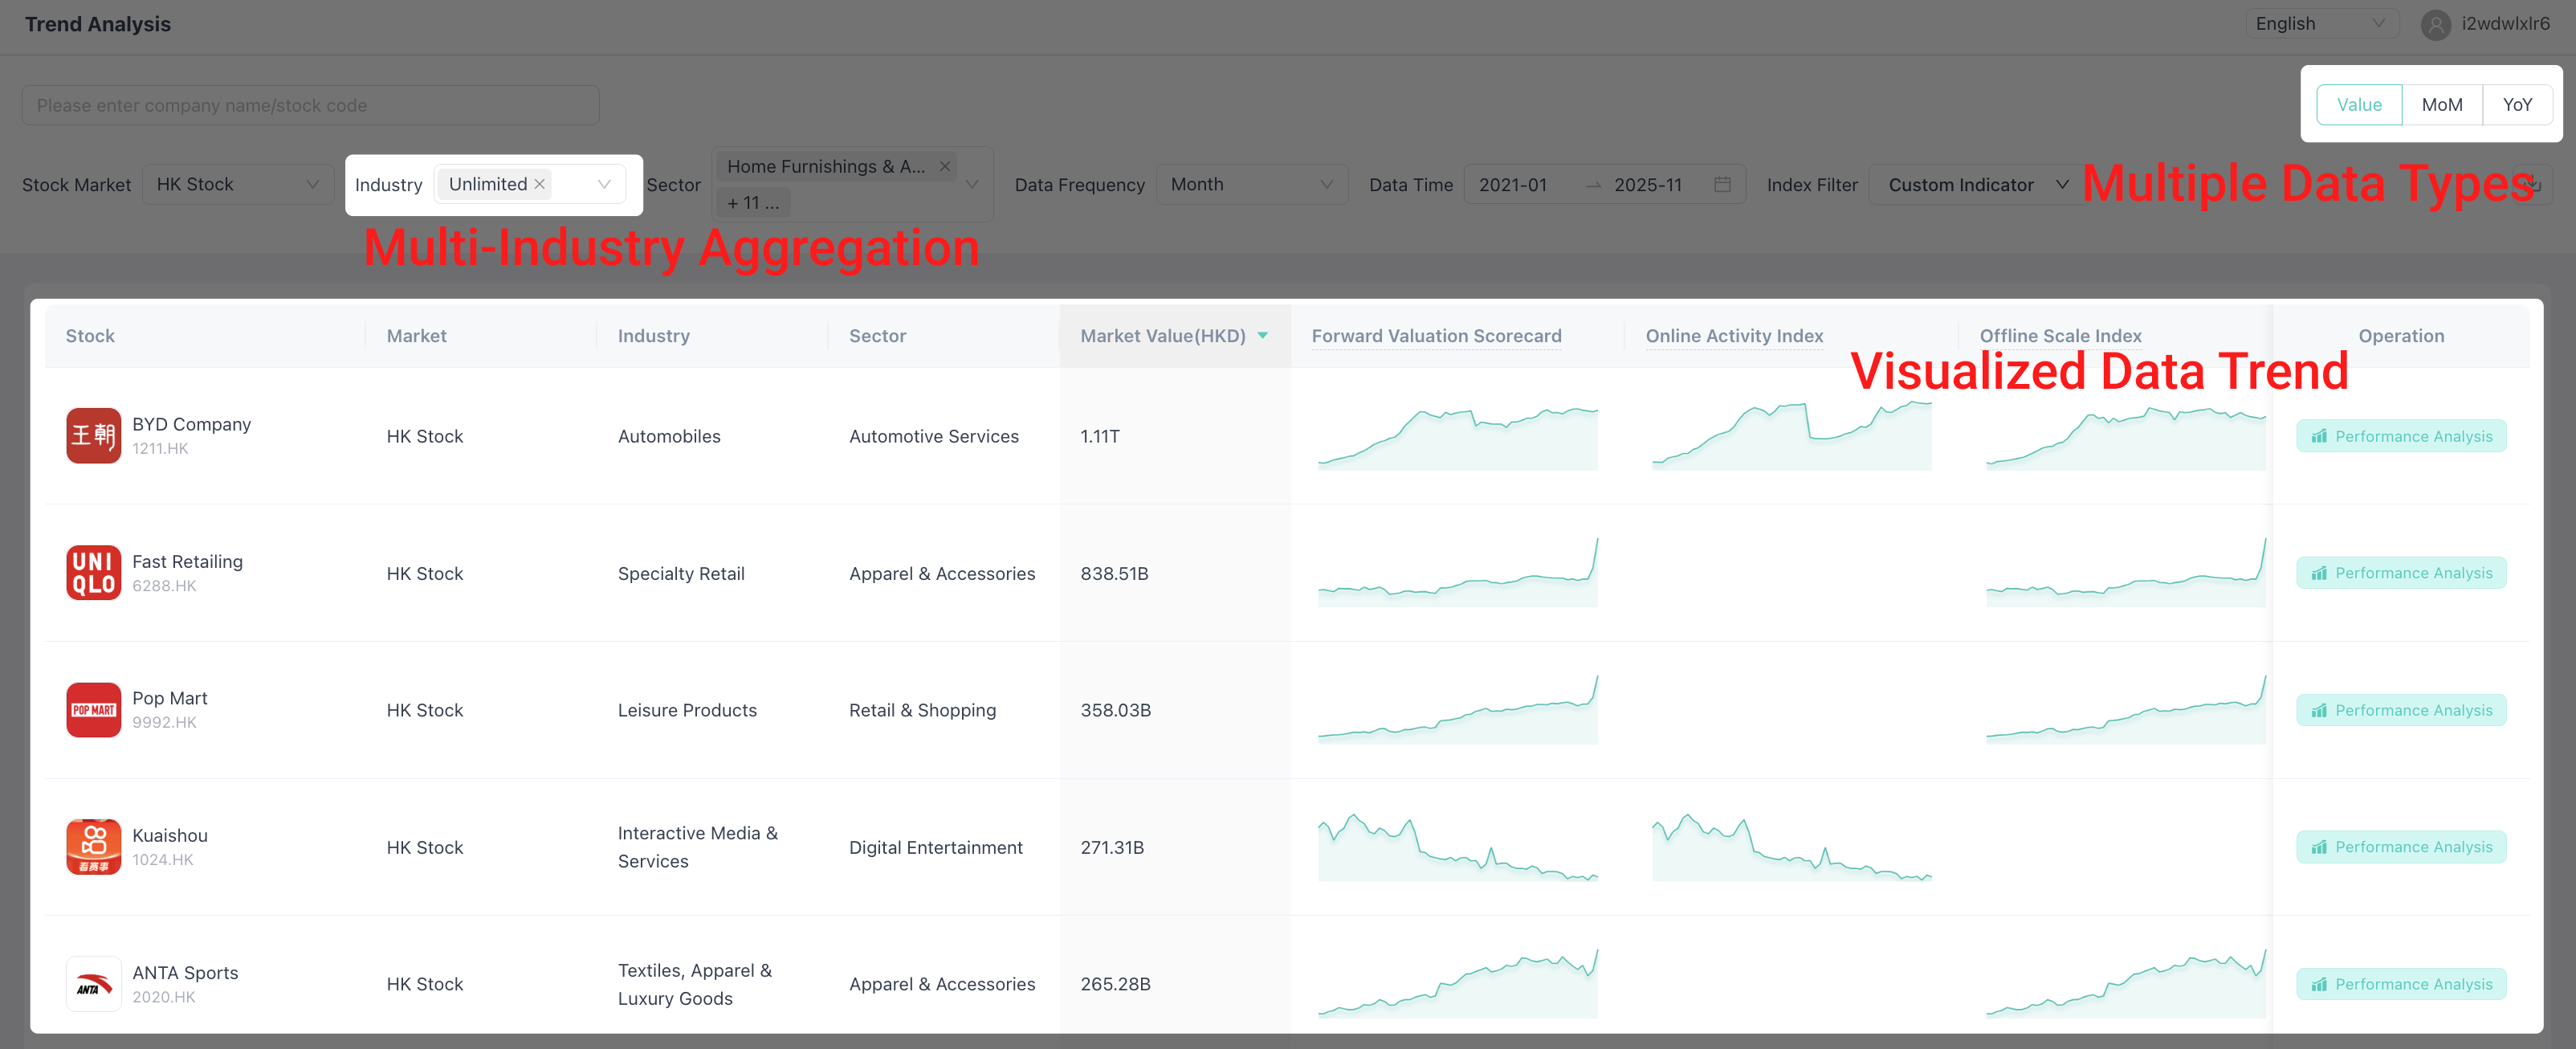Screen dimensions: 2576x1049
Task: Click the Pop Mart logo icon
Action: (93, 709)
